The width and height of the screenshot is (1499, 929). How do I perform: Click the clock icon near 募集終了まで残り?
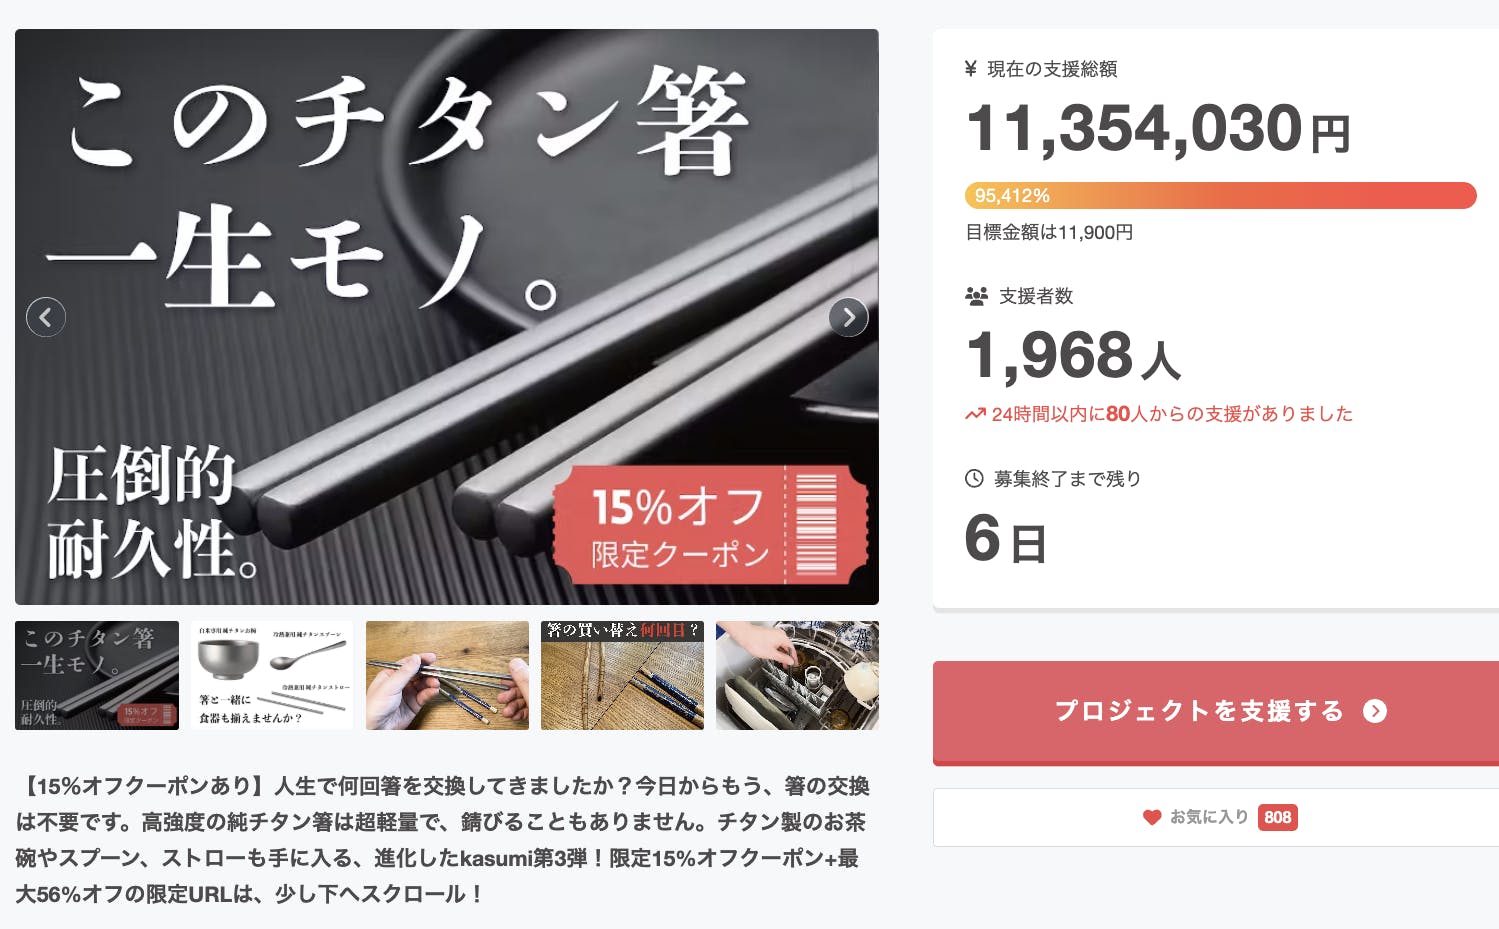[974, 479]
